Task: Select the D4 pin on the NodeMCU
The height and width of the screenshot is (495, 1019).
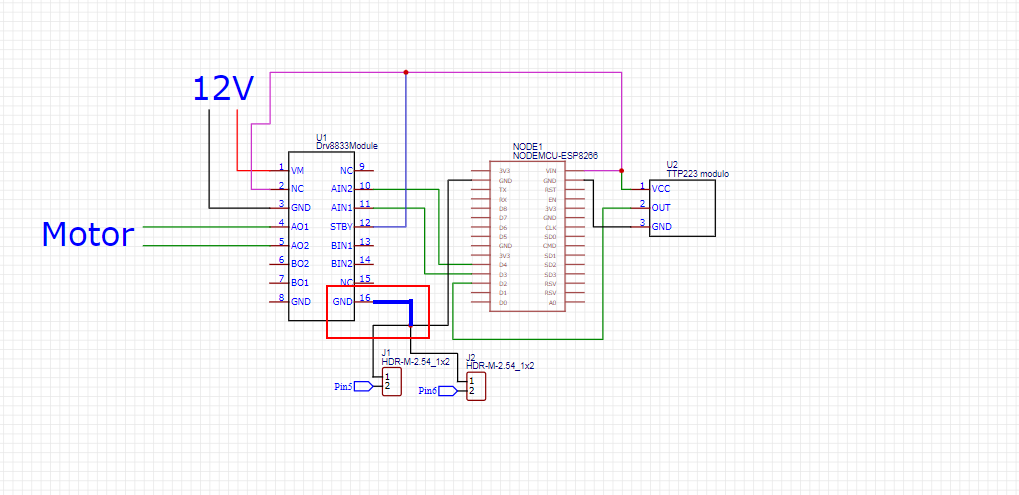Action: (502, 265)
